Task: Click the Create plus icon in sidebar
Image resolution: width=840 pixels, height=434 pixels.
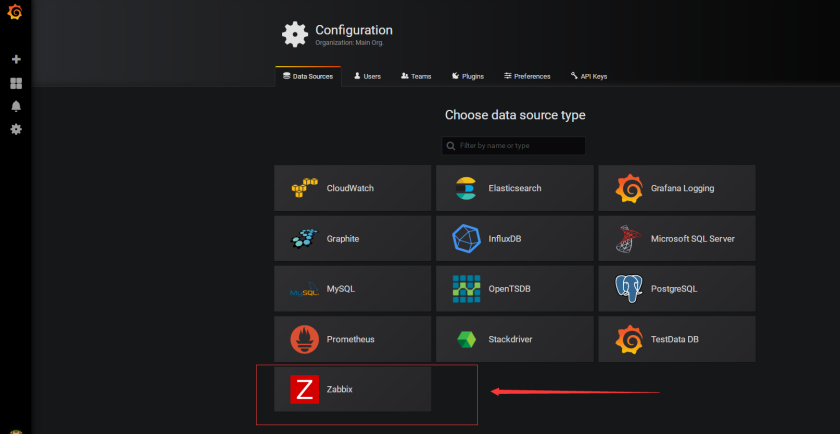Action: pyautogui.click(x=16, y=59)
